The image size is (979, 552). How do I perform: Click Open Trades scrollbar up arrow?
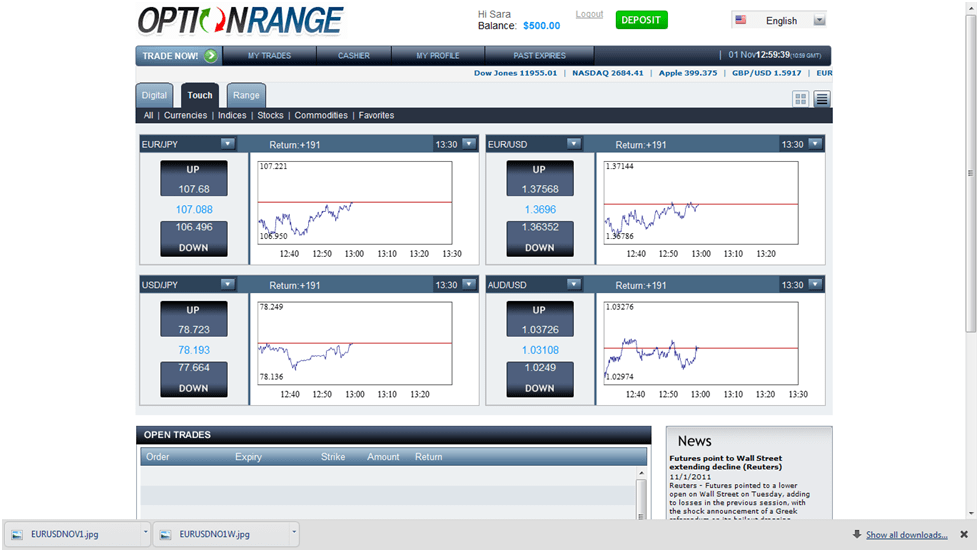tap(641, 473)
